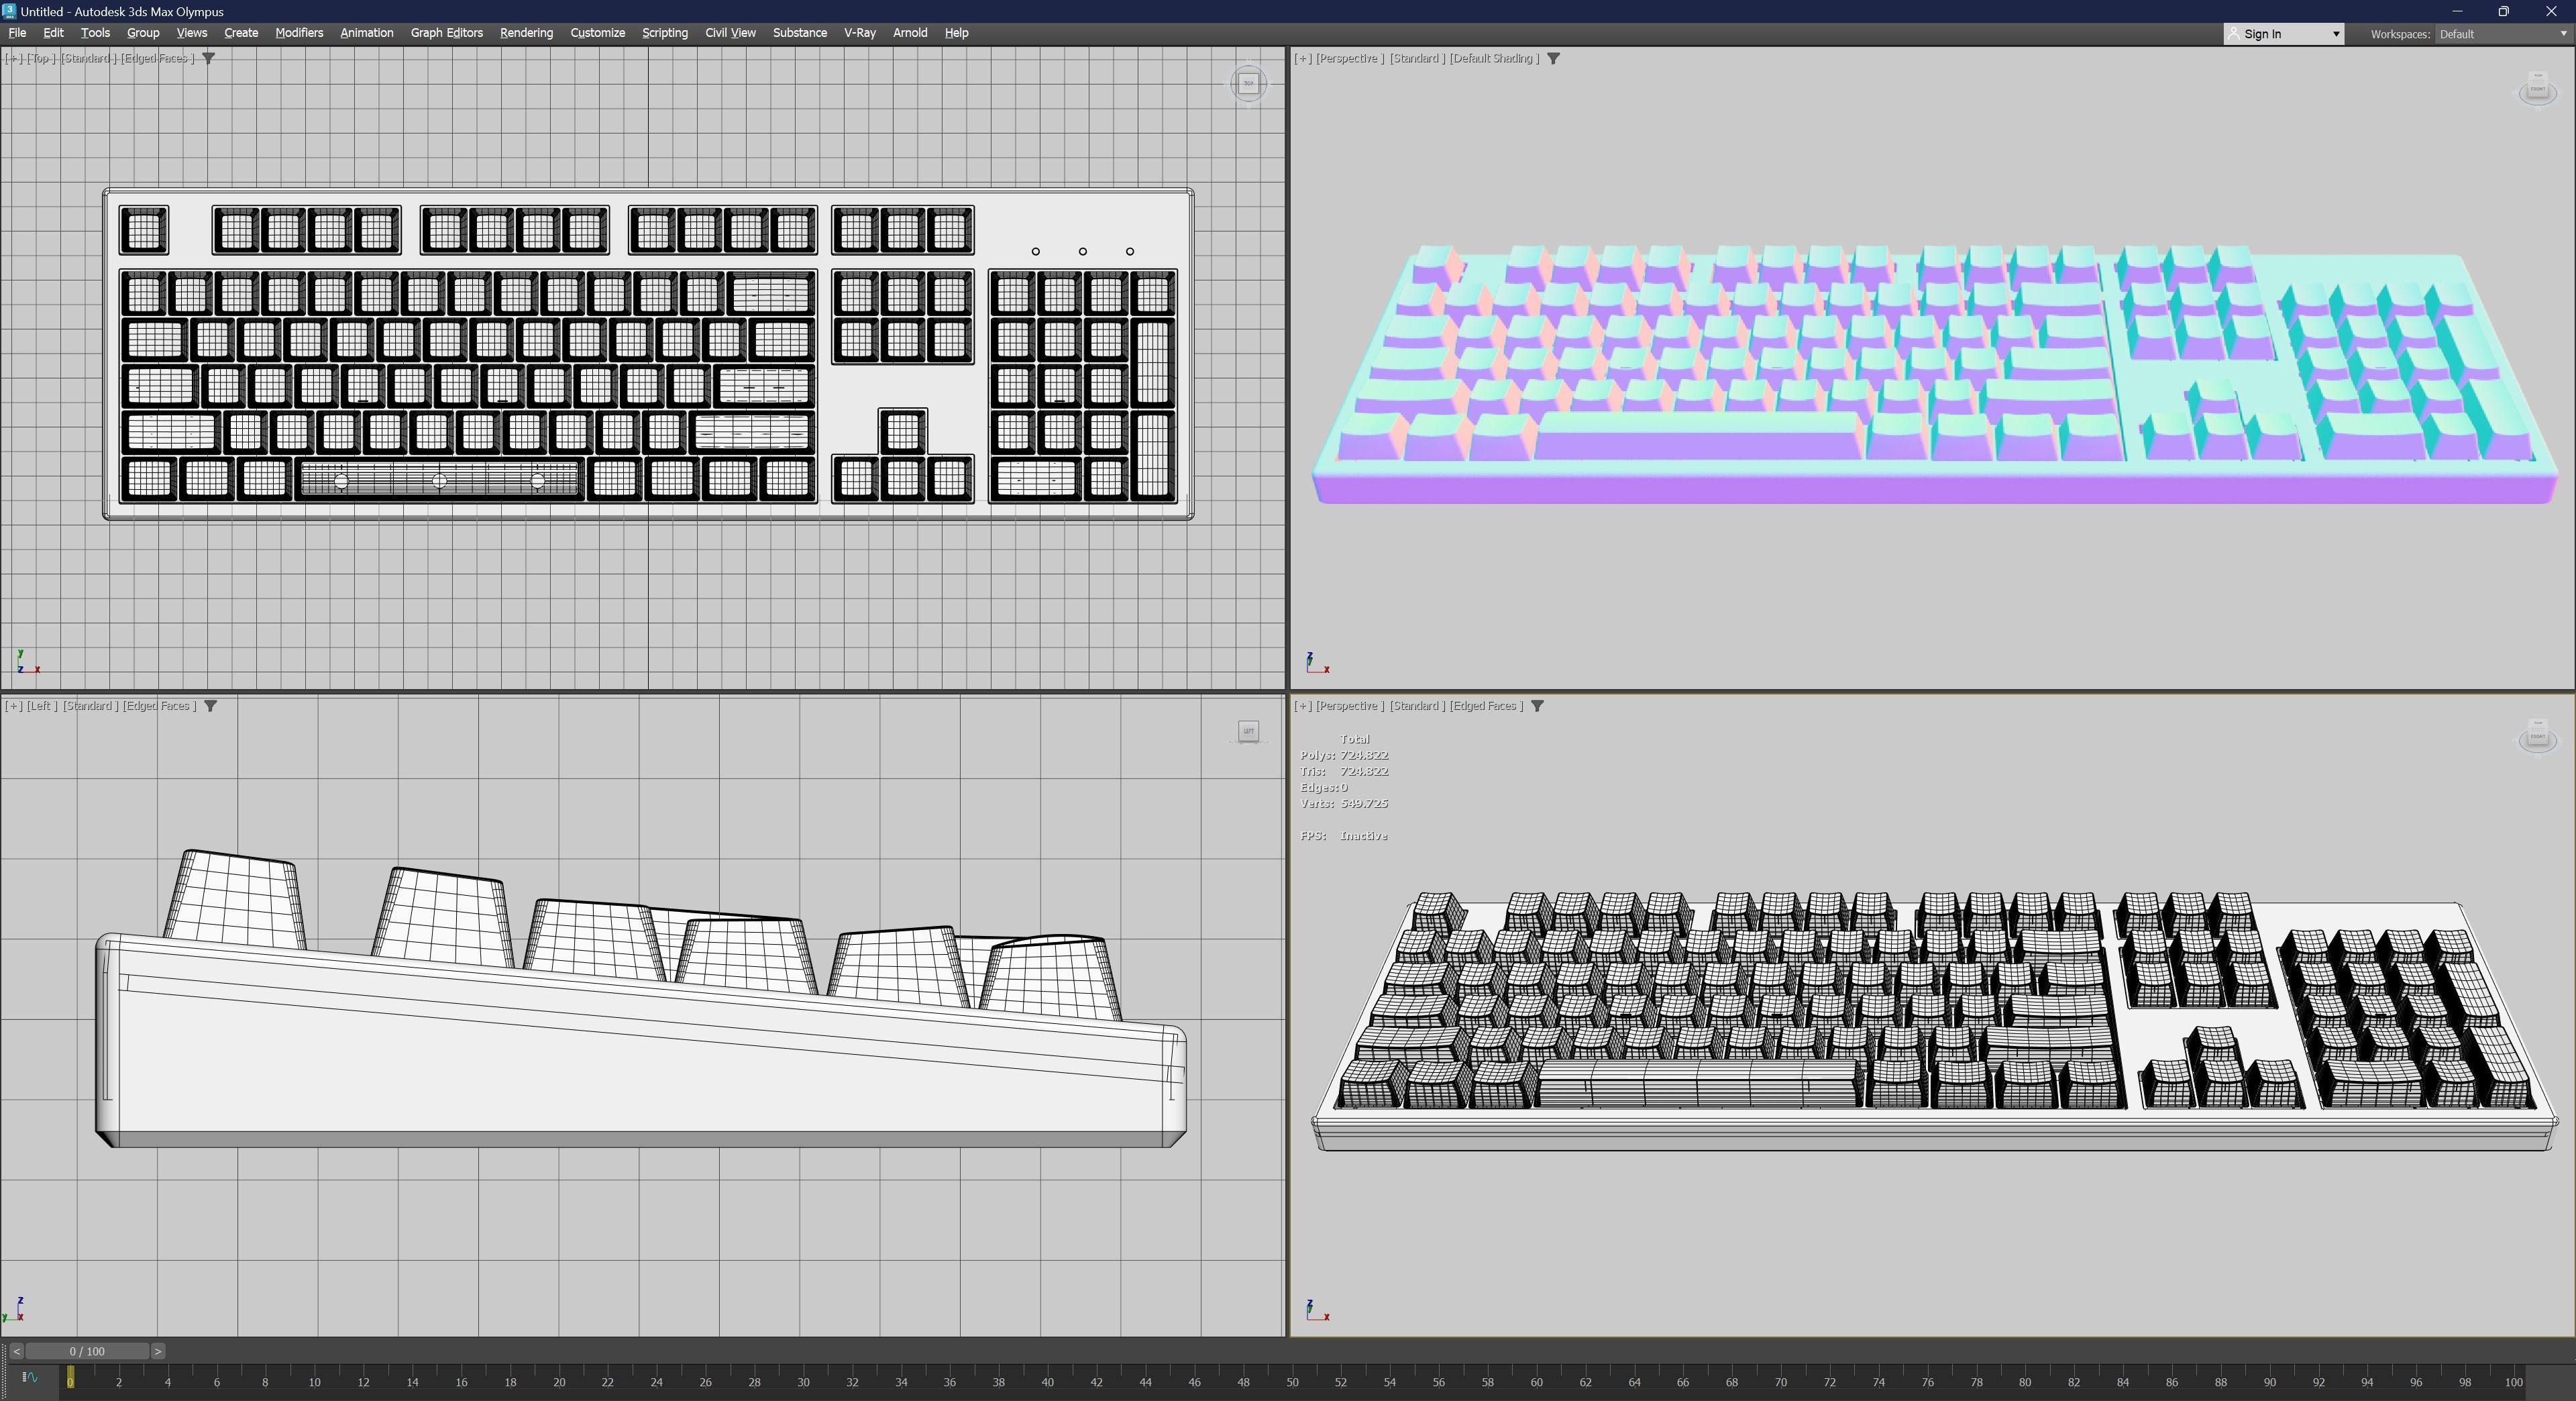Click frame 76 on the timeline ruler

pos(1927,1382)
